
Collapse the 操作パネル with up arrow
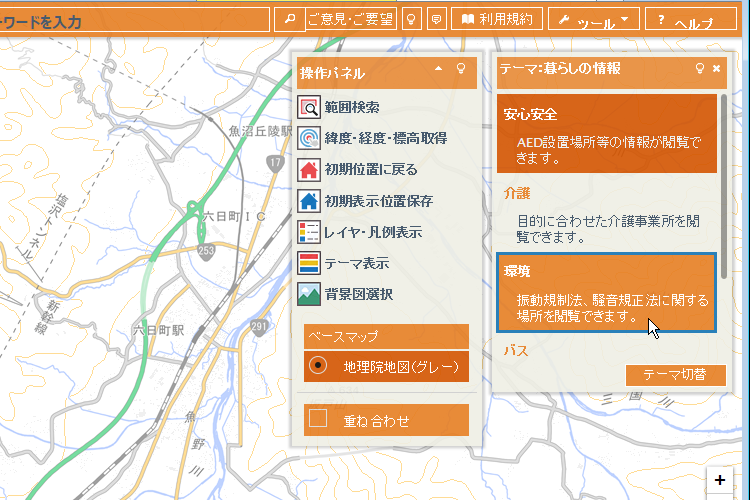(x=439, y=68)
